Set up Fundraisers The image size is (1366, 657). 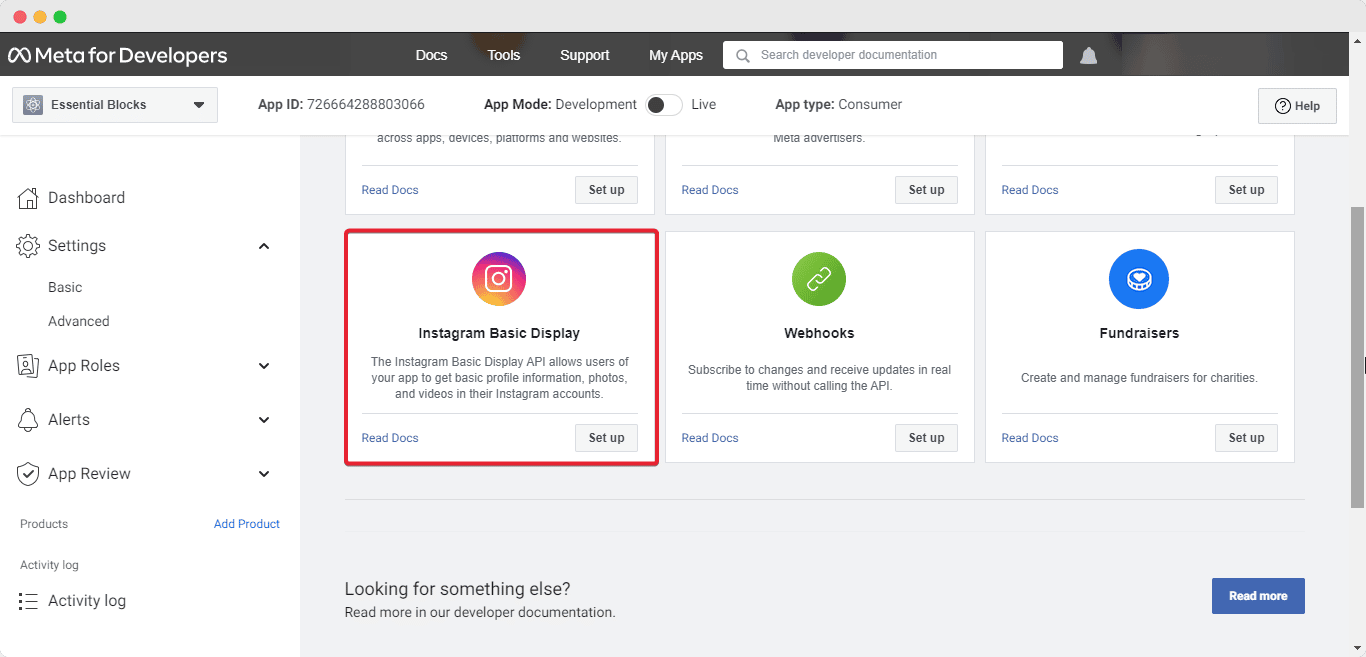(x=1246, y=438)
